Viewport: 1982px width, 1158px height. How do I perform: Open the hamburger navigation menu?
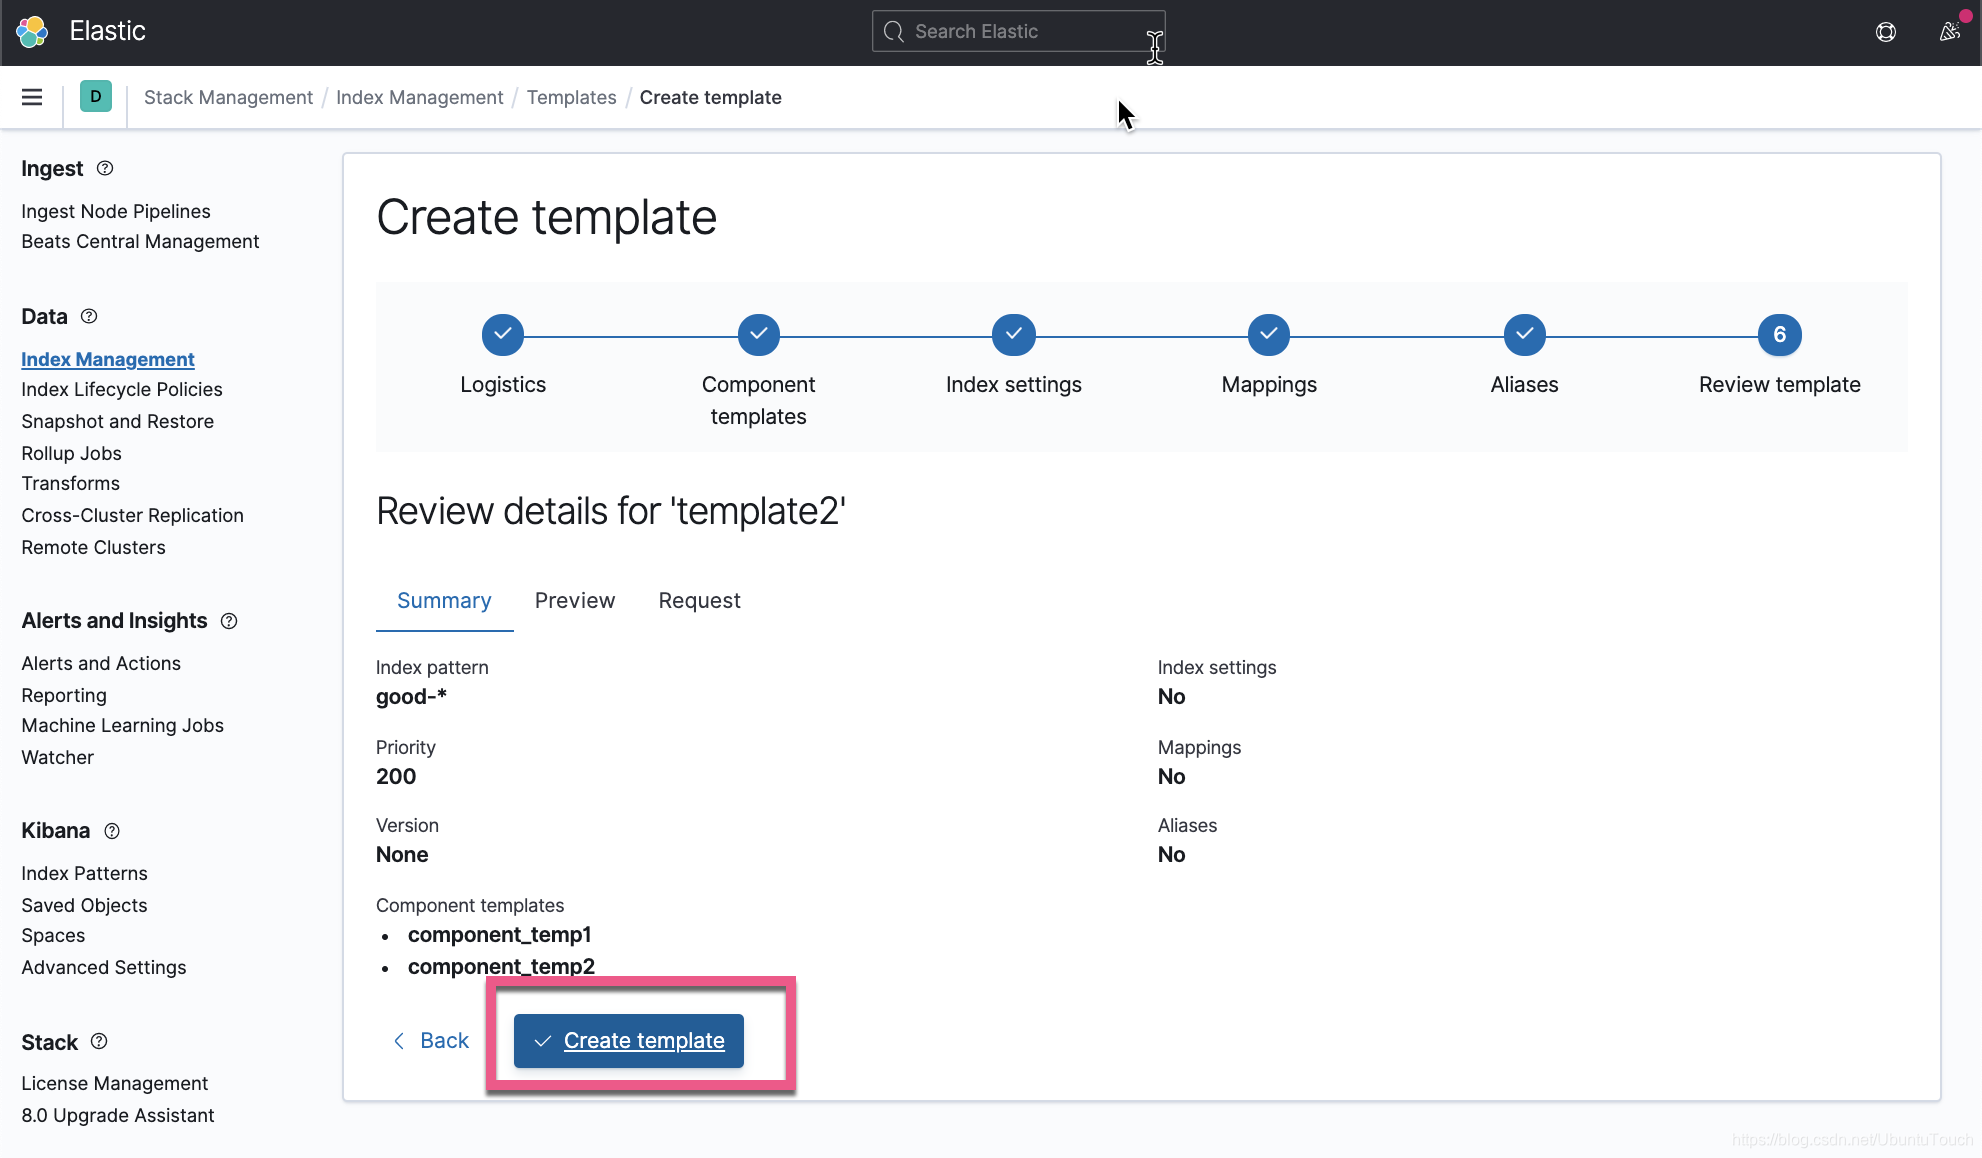click(x=32, y=97)
